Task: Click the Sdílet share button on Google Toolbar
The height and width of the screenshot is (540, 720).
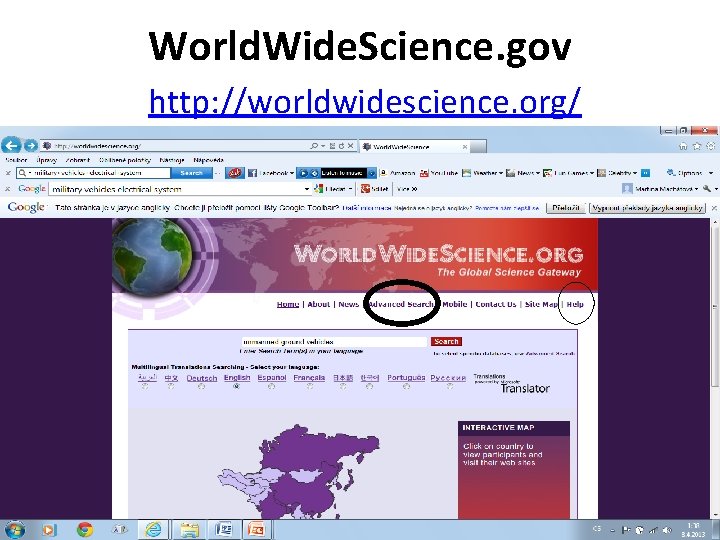Action: 374,189
